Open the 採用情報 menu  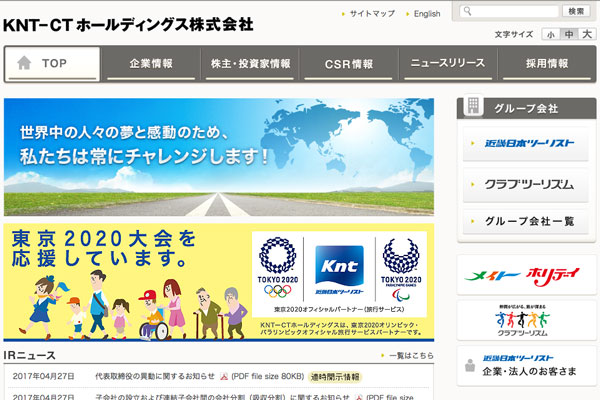click(547, 64)
